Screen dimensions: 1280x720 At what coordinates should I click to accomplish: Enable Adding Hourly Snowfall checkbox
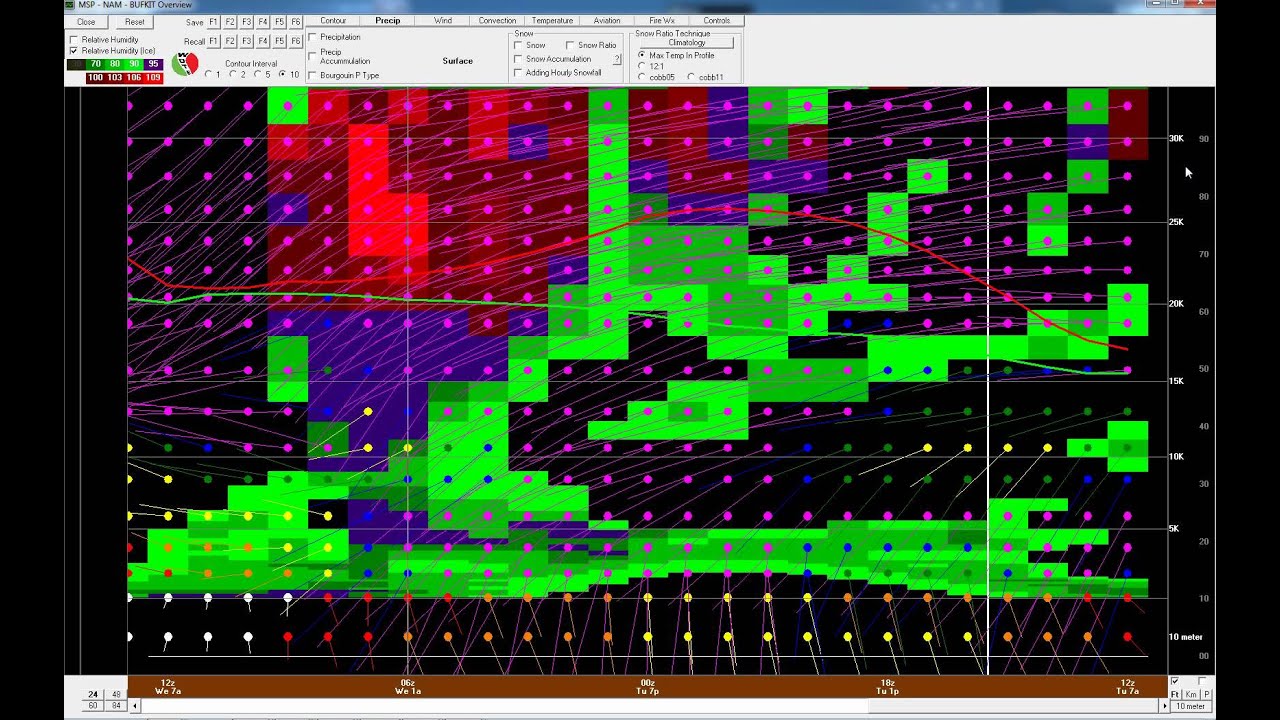tap(518, 73)
